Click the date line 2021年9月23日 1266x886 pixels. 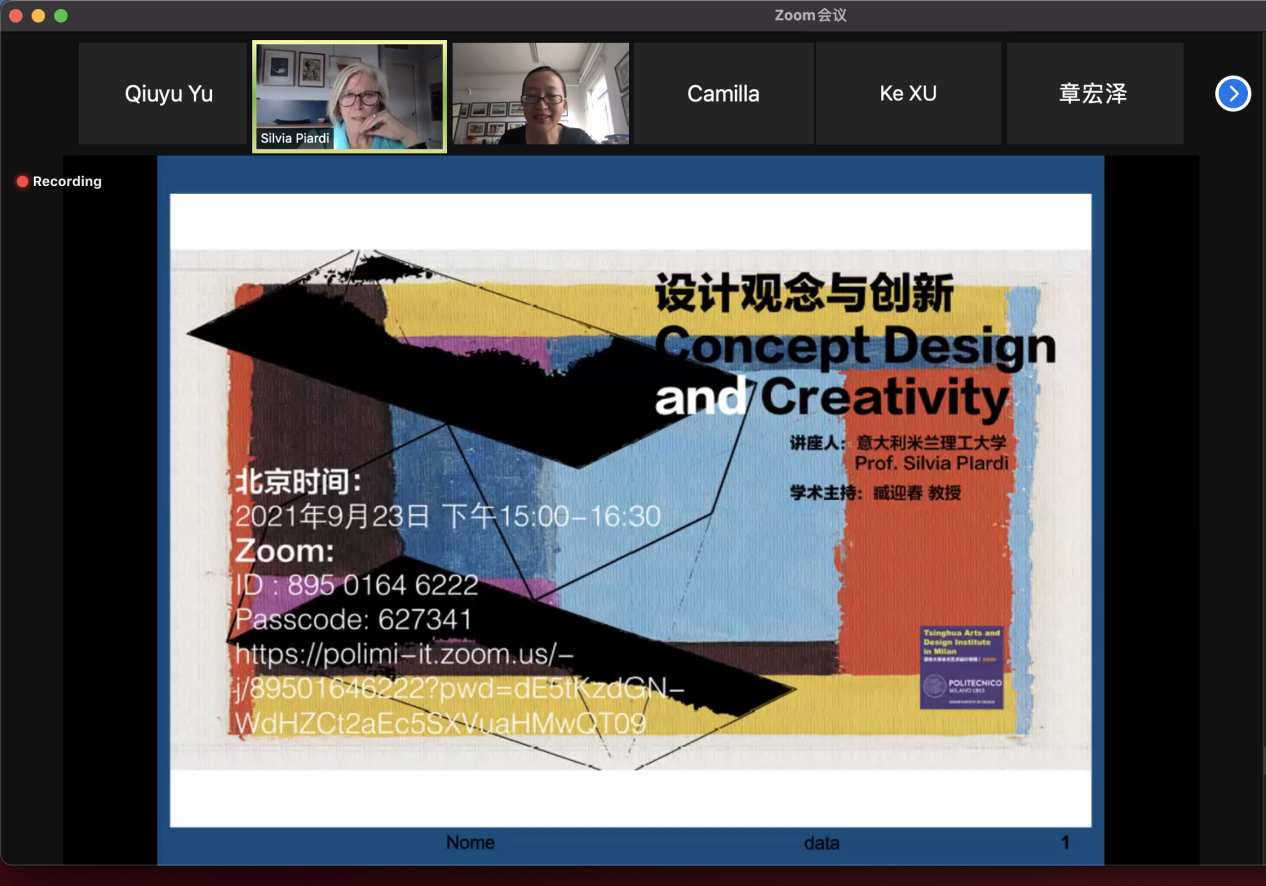tap(448, 516)
